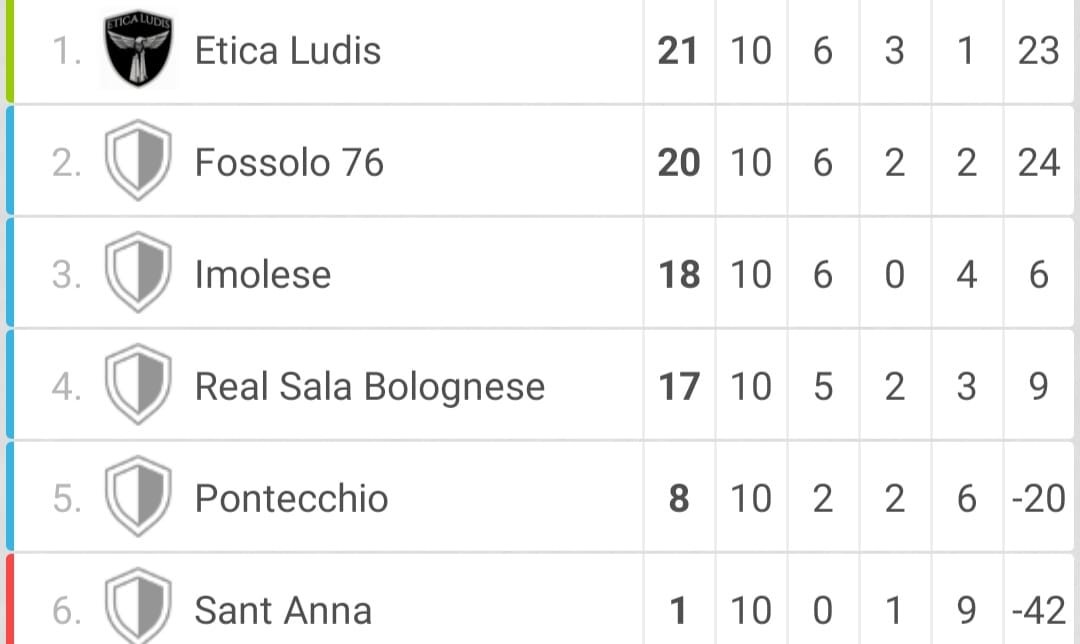Image resolution: width=1080 pixels, height=644 pixels.
Task: Click rank number 1. in first row
Action: (67, 51)
